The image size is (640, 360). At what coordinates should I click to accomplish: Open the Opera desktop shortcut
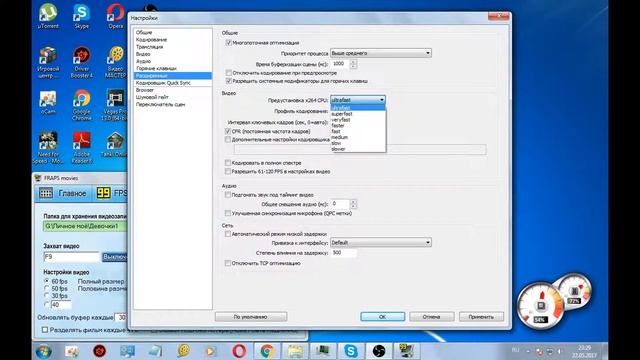(116, 16)
